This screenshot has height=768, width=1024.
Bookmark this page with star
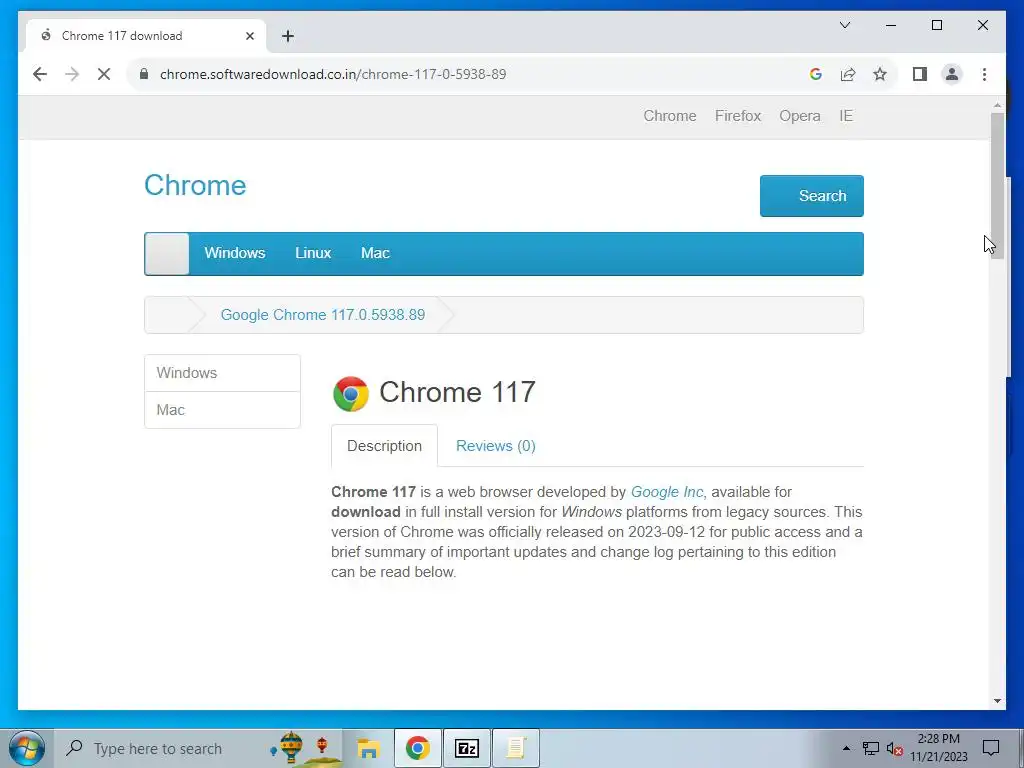point(880,74)
